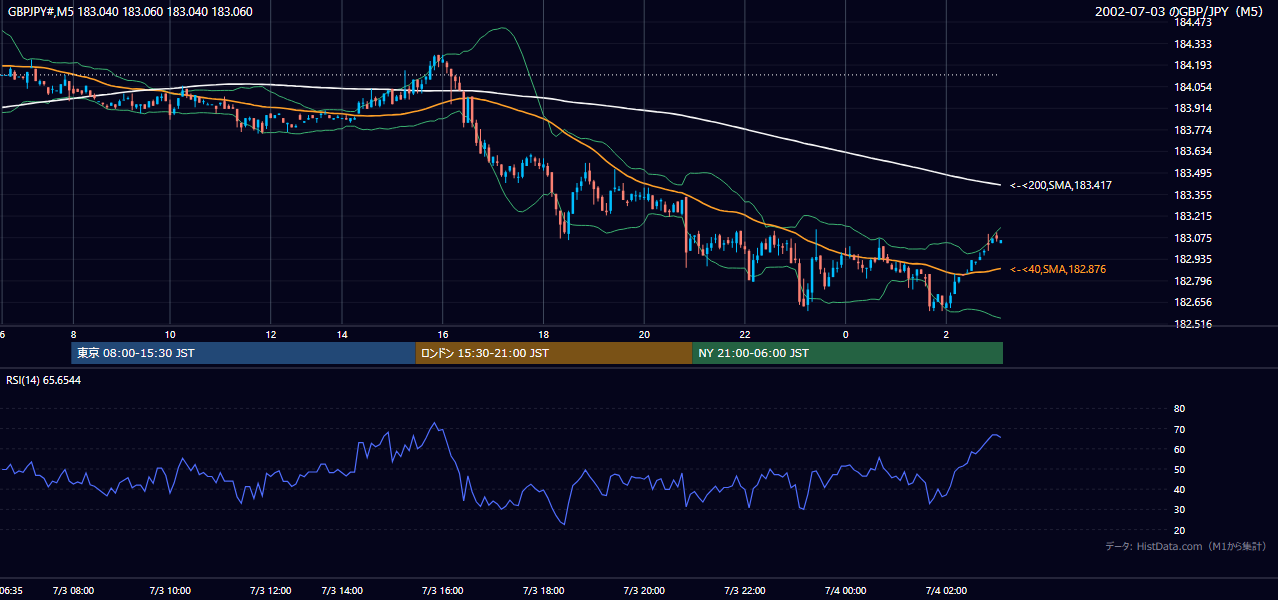This screenshot has width=1278, height=600.
Task: Click the 184.054 price axis label
Action: click(1193, 87)
